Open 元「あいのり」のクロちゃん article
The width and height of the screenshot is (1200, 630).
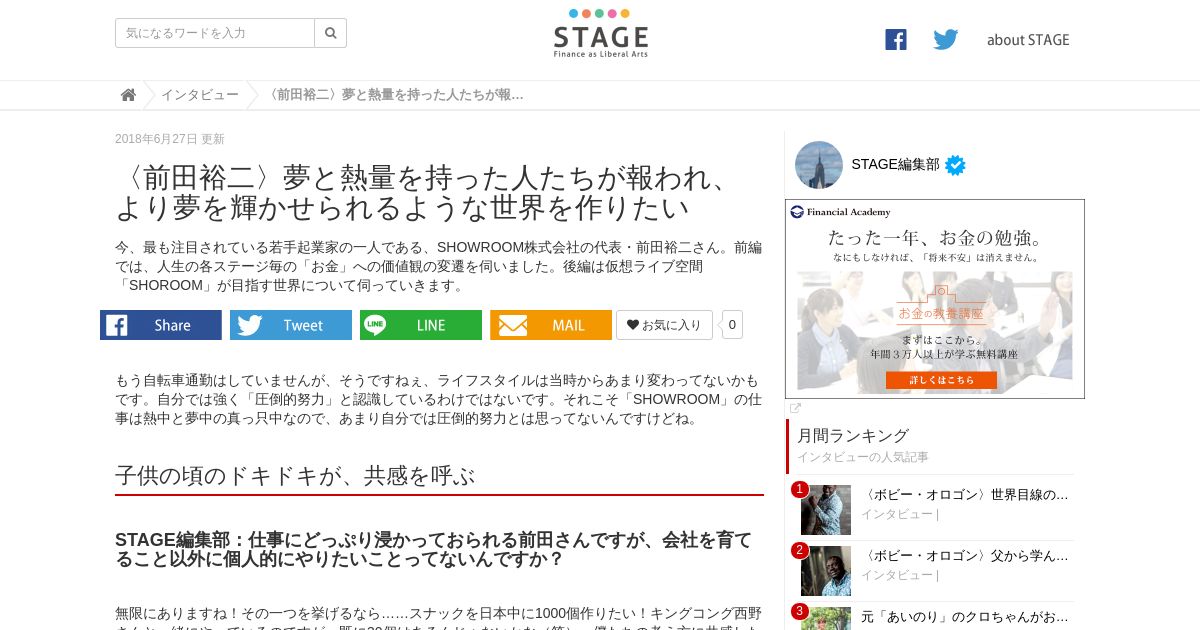coord(965,617)
